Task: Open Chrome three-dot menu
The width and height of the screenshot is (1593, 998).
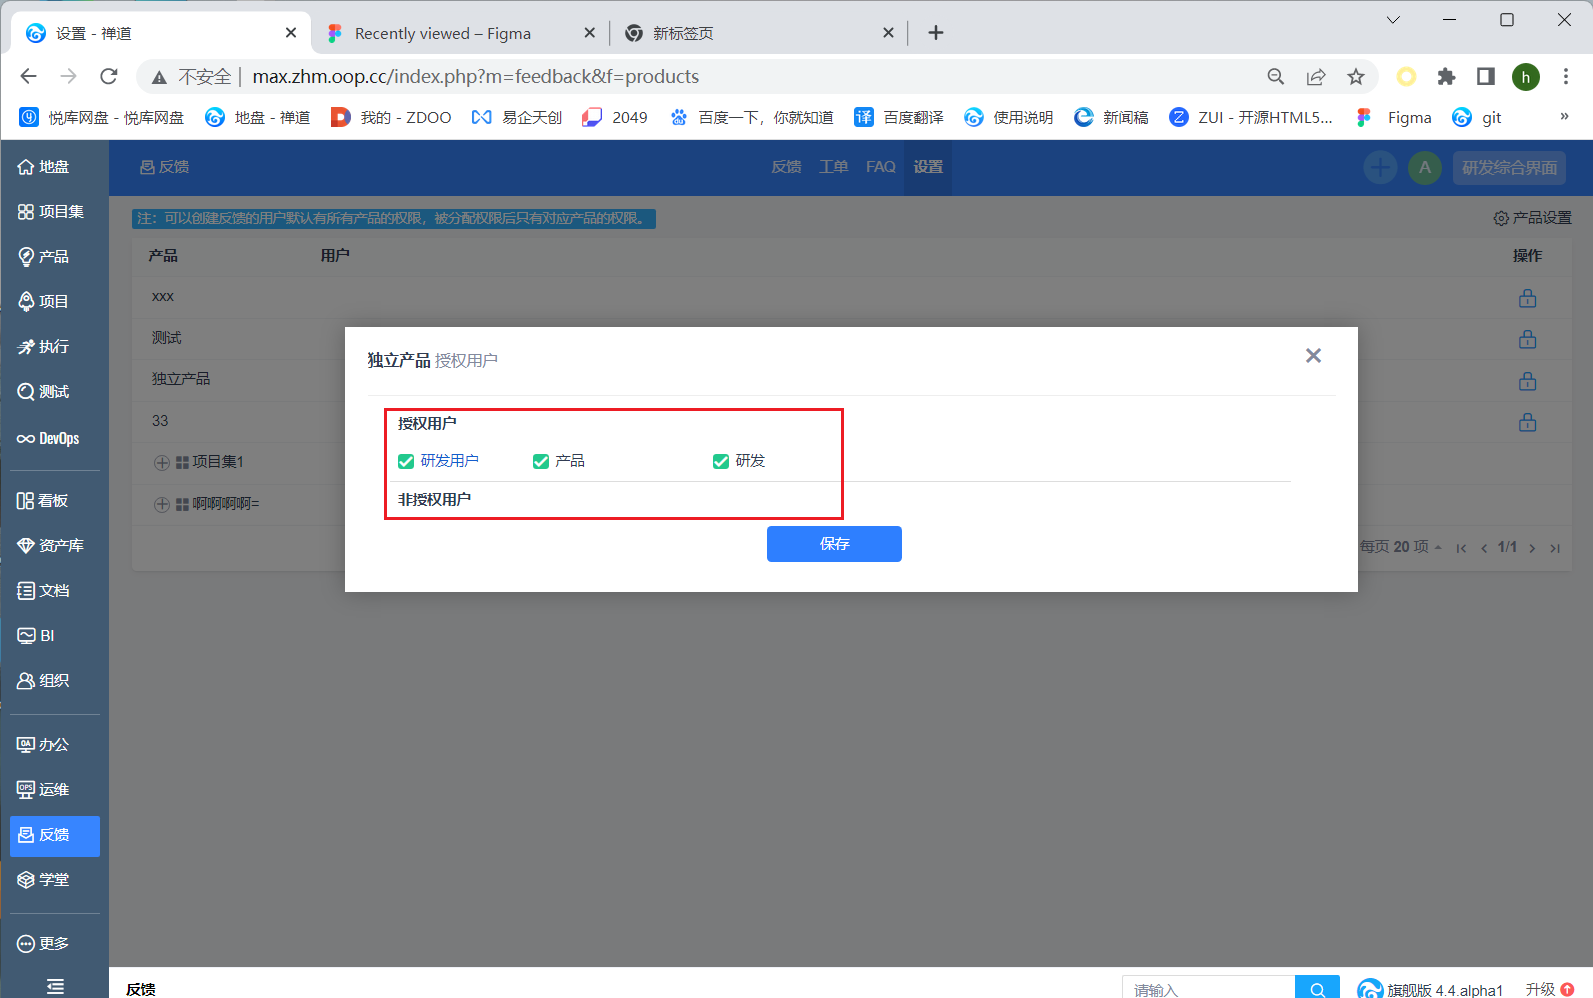Action: 1566,77
